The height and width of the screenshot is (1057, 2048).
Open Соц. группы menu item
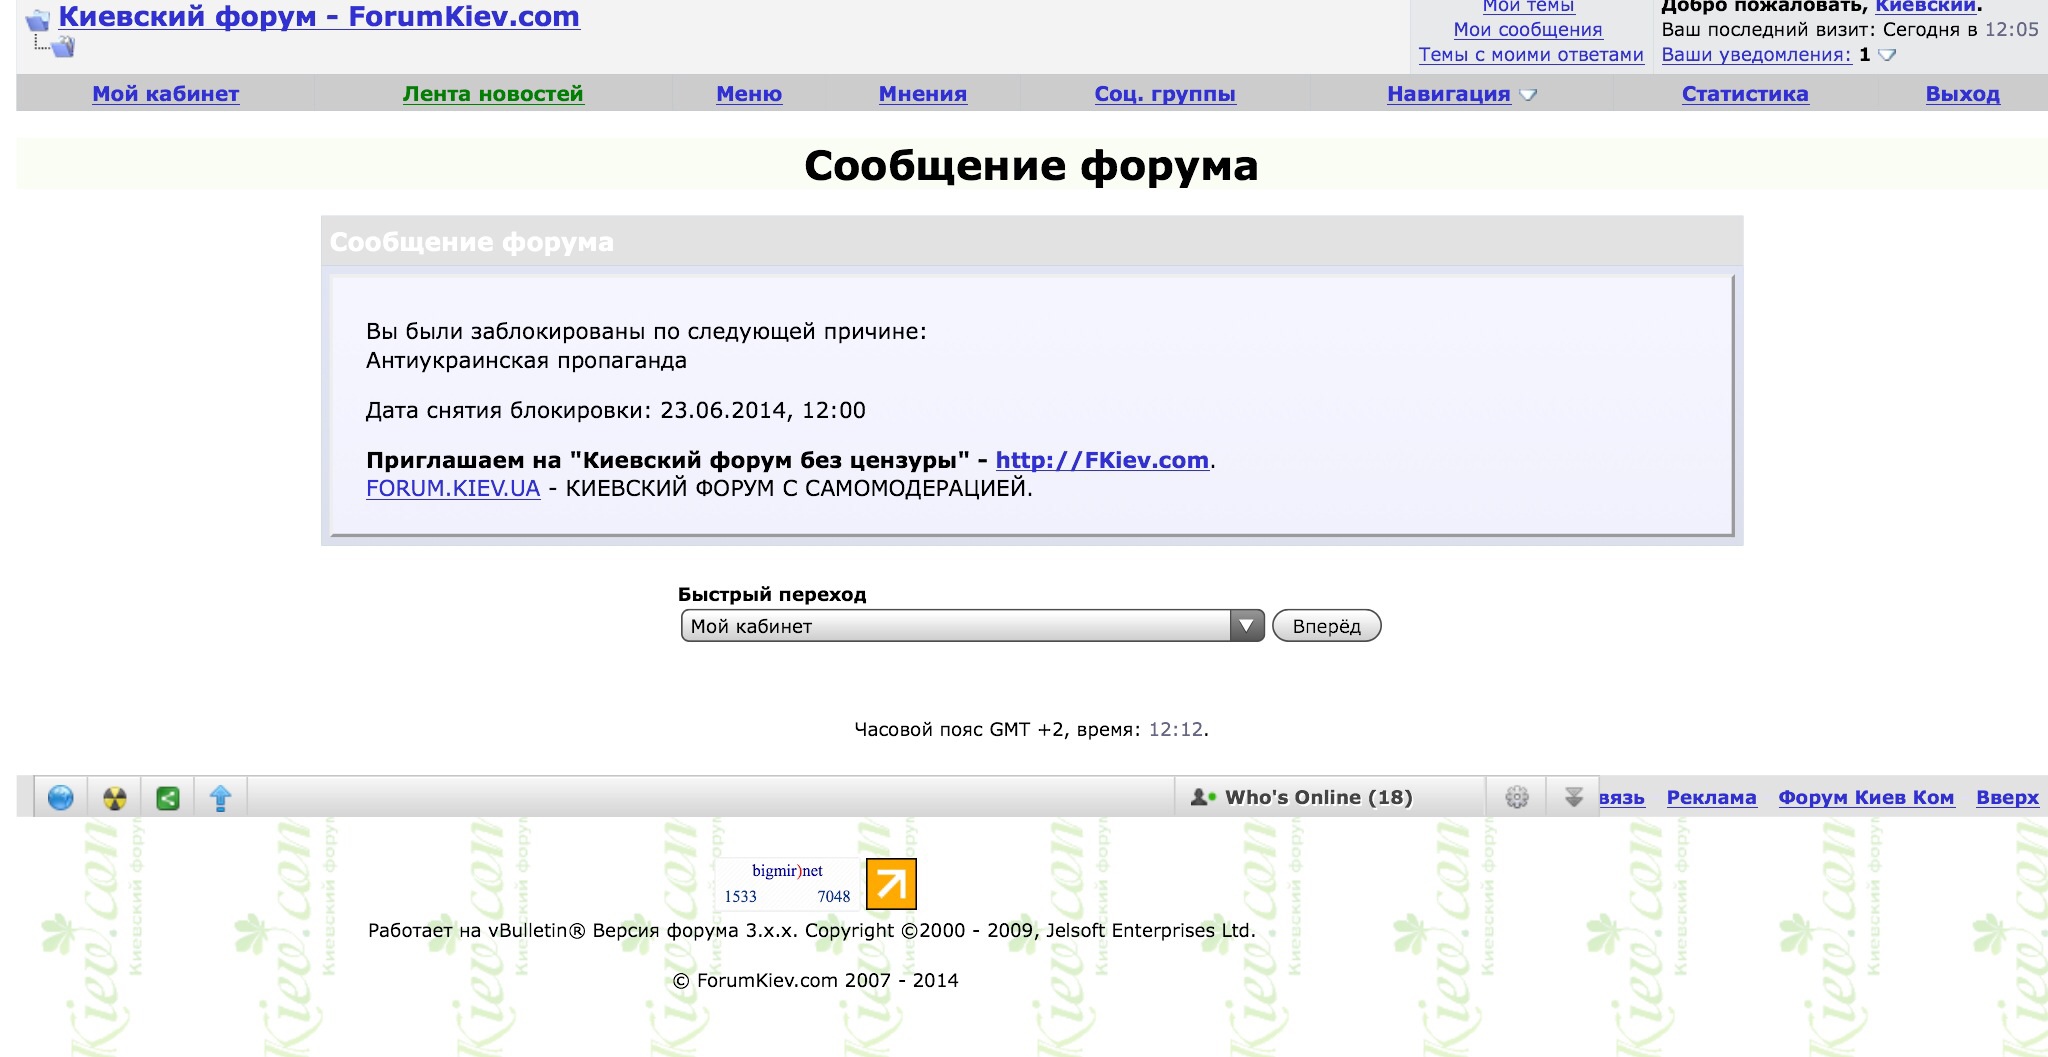[x=1165, y=94]
